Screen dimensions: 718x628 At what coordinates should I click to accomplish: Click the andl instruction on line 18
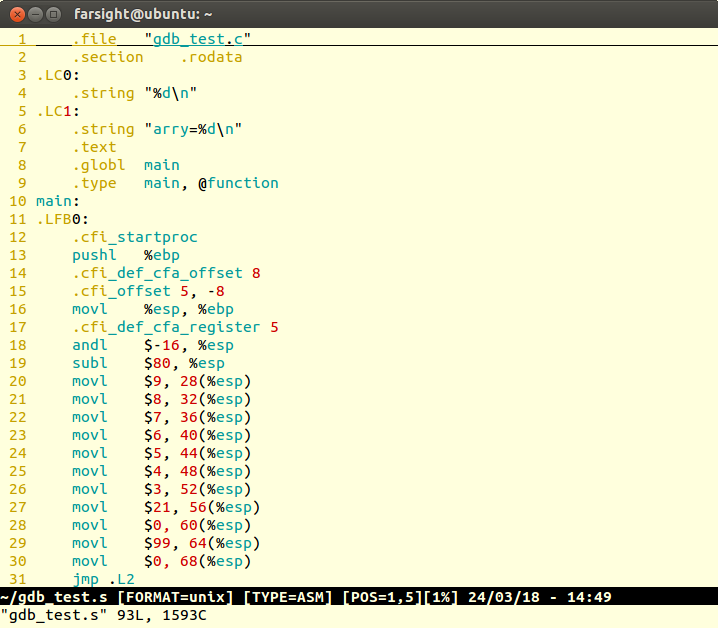coord(90,345)
